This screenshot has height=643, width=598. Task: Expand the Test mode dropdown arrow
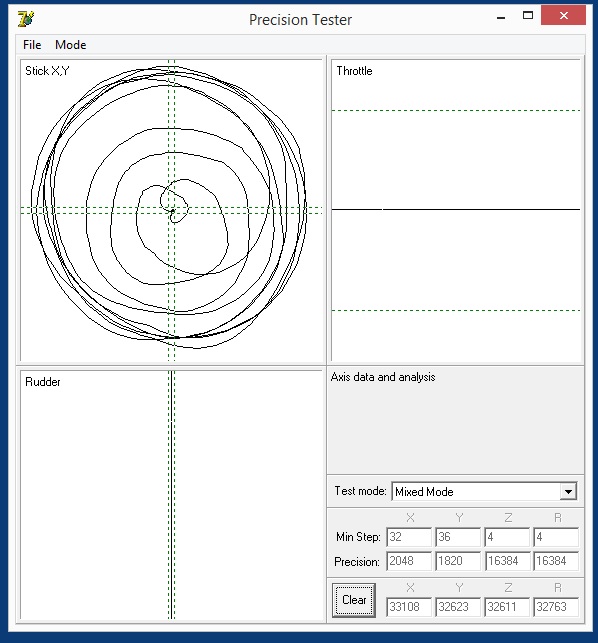[568, 492]
